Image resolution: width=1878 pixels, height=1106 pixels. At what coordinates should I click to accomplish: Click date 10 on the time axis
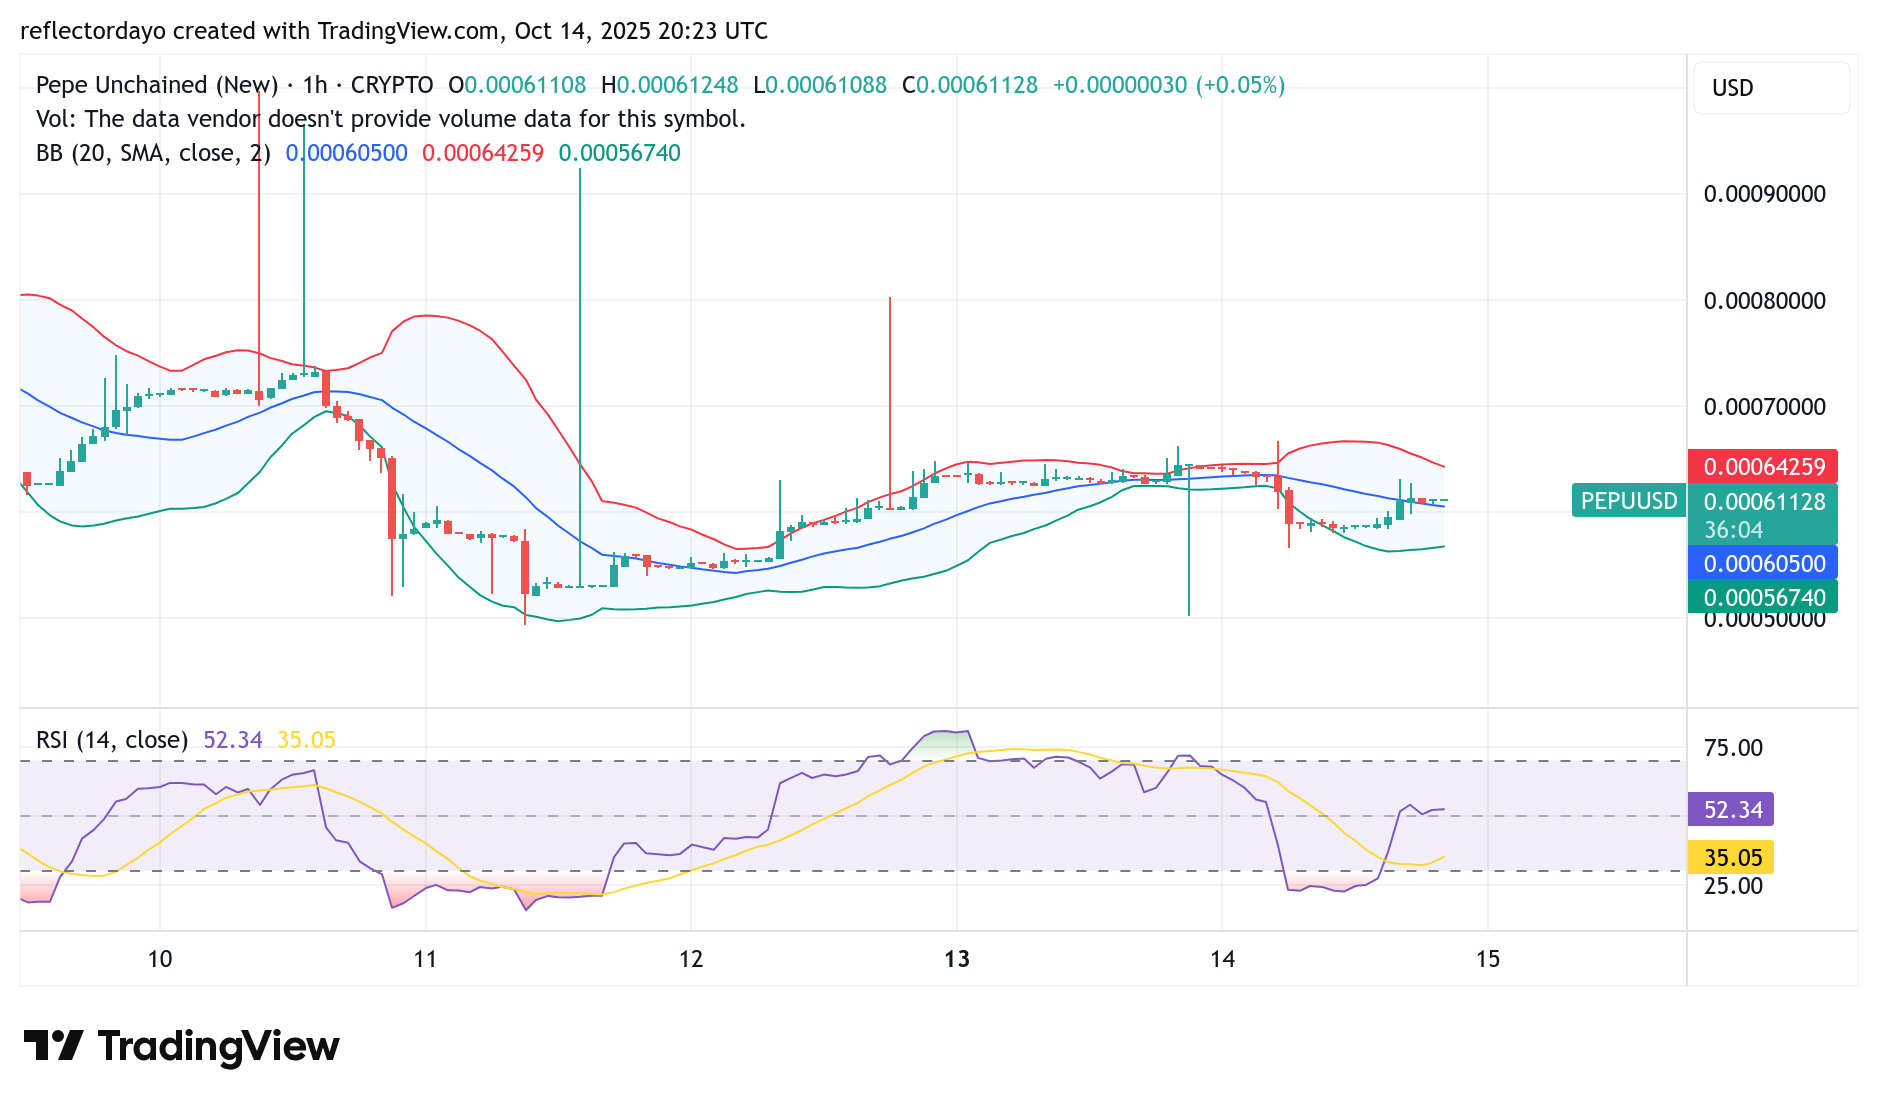160,960
